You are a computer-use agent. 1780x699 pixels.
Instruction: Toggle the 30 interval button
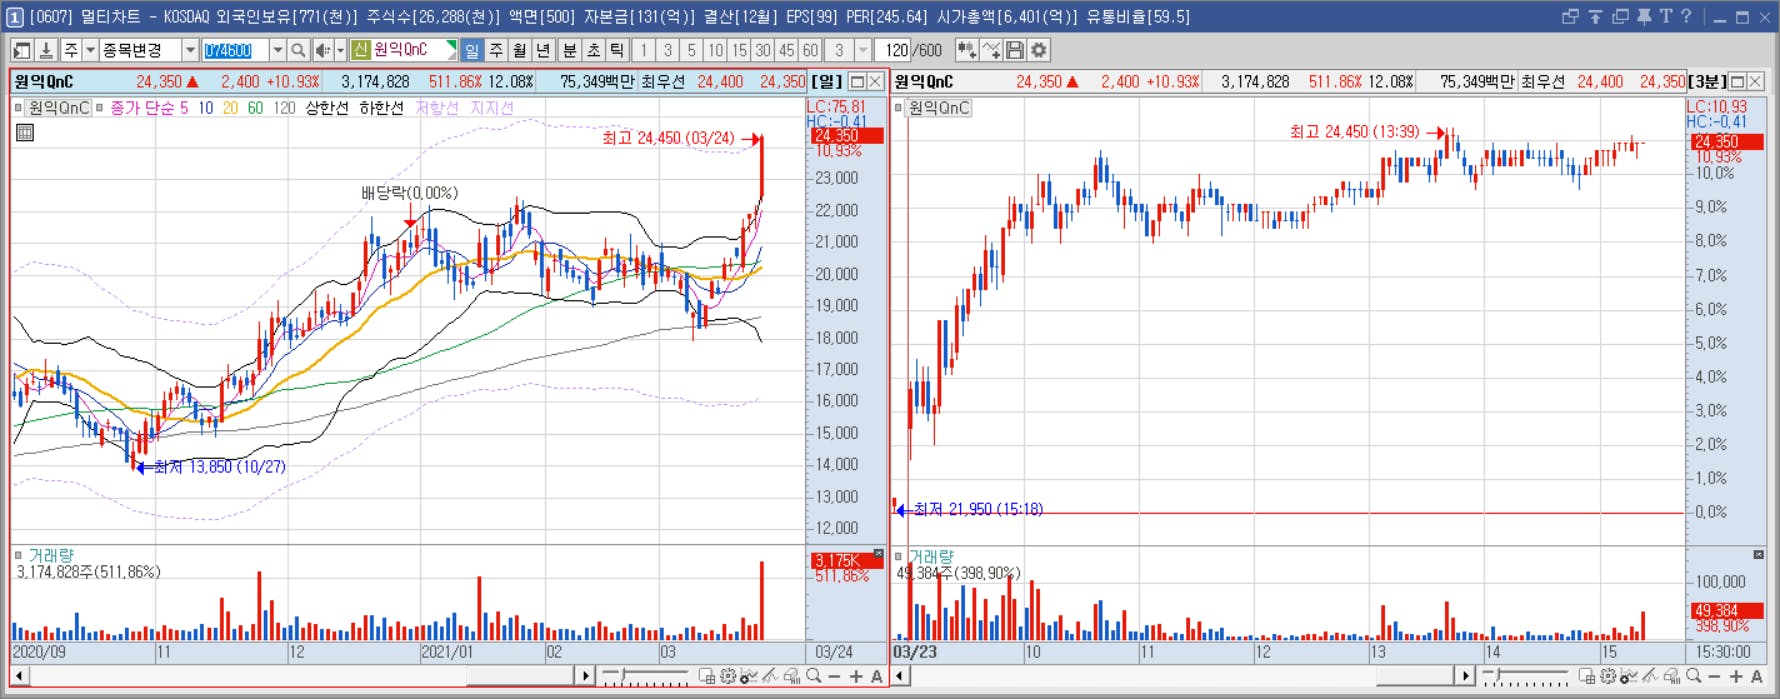tap(763, 50)
